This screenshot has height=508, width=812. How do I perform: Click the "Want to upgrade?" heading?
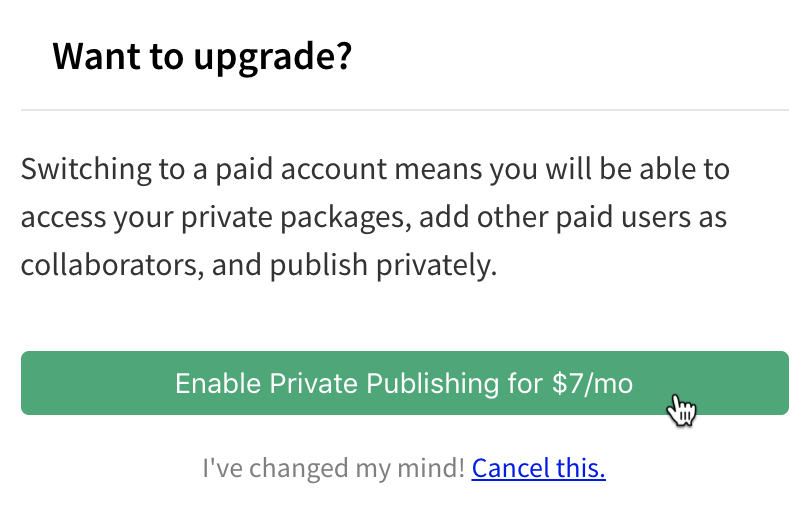(202, 57)
